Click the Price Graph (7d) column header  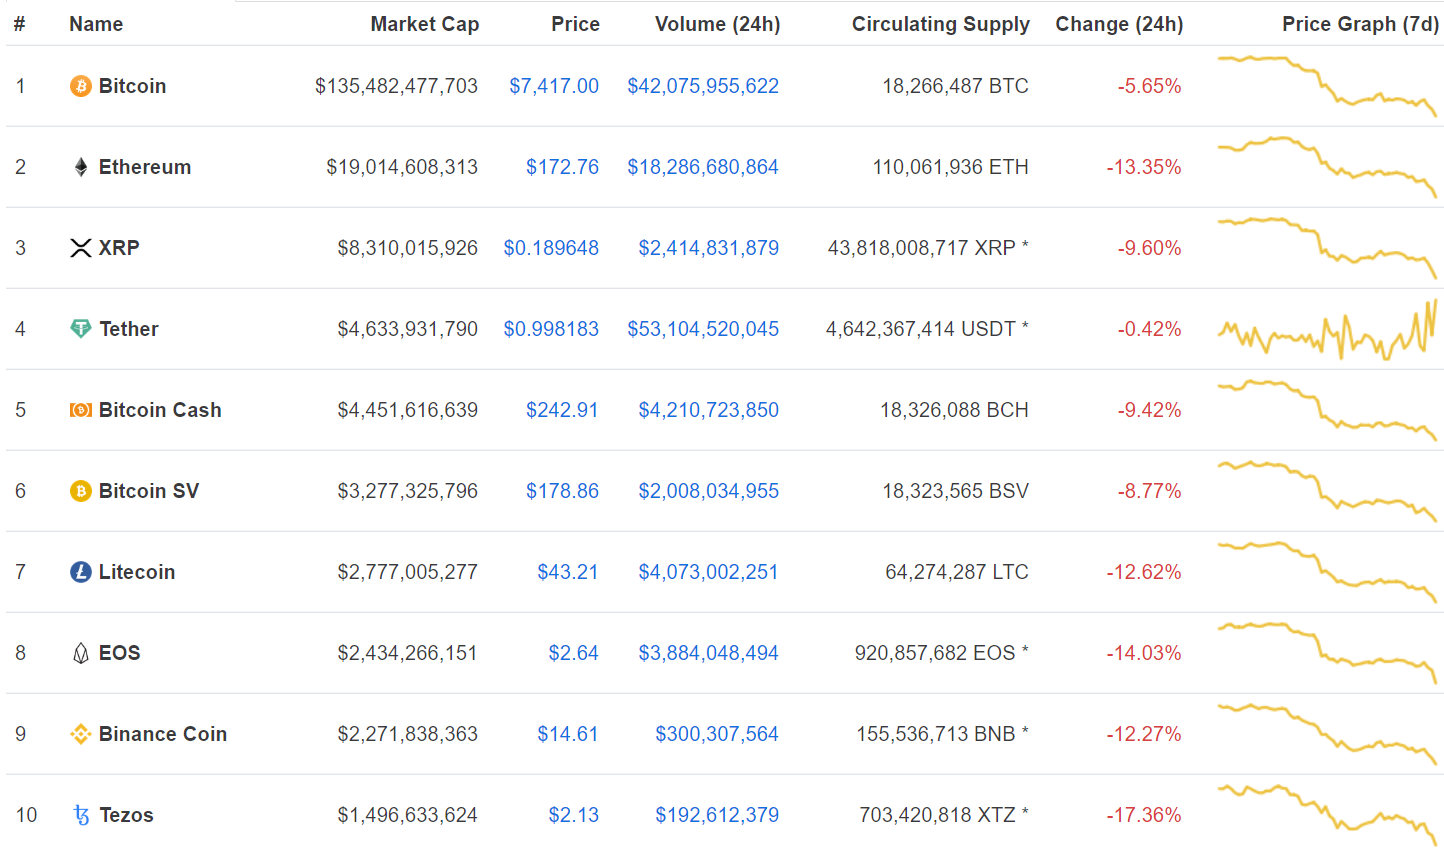[x=1361, y=24]
